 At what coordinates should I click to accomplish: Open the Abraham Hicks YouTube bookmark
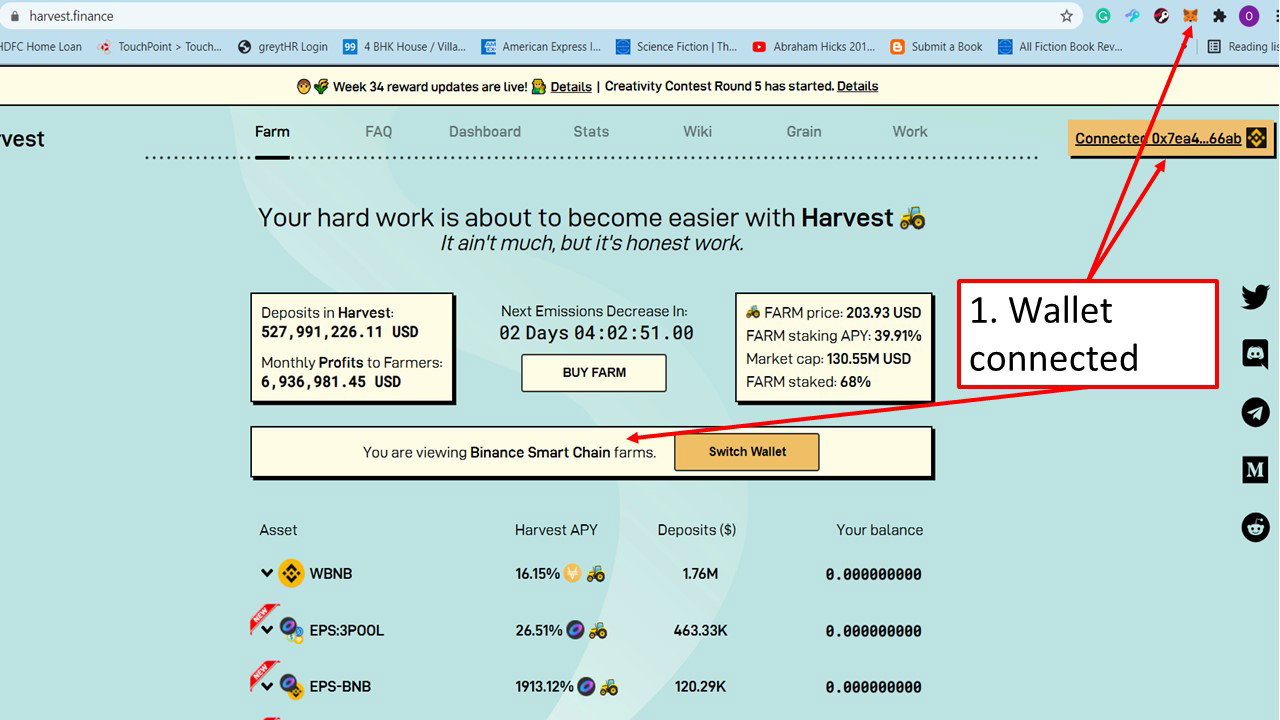[x=813, y=46]
